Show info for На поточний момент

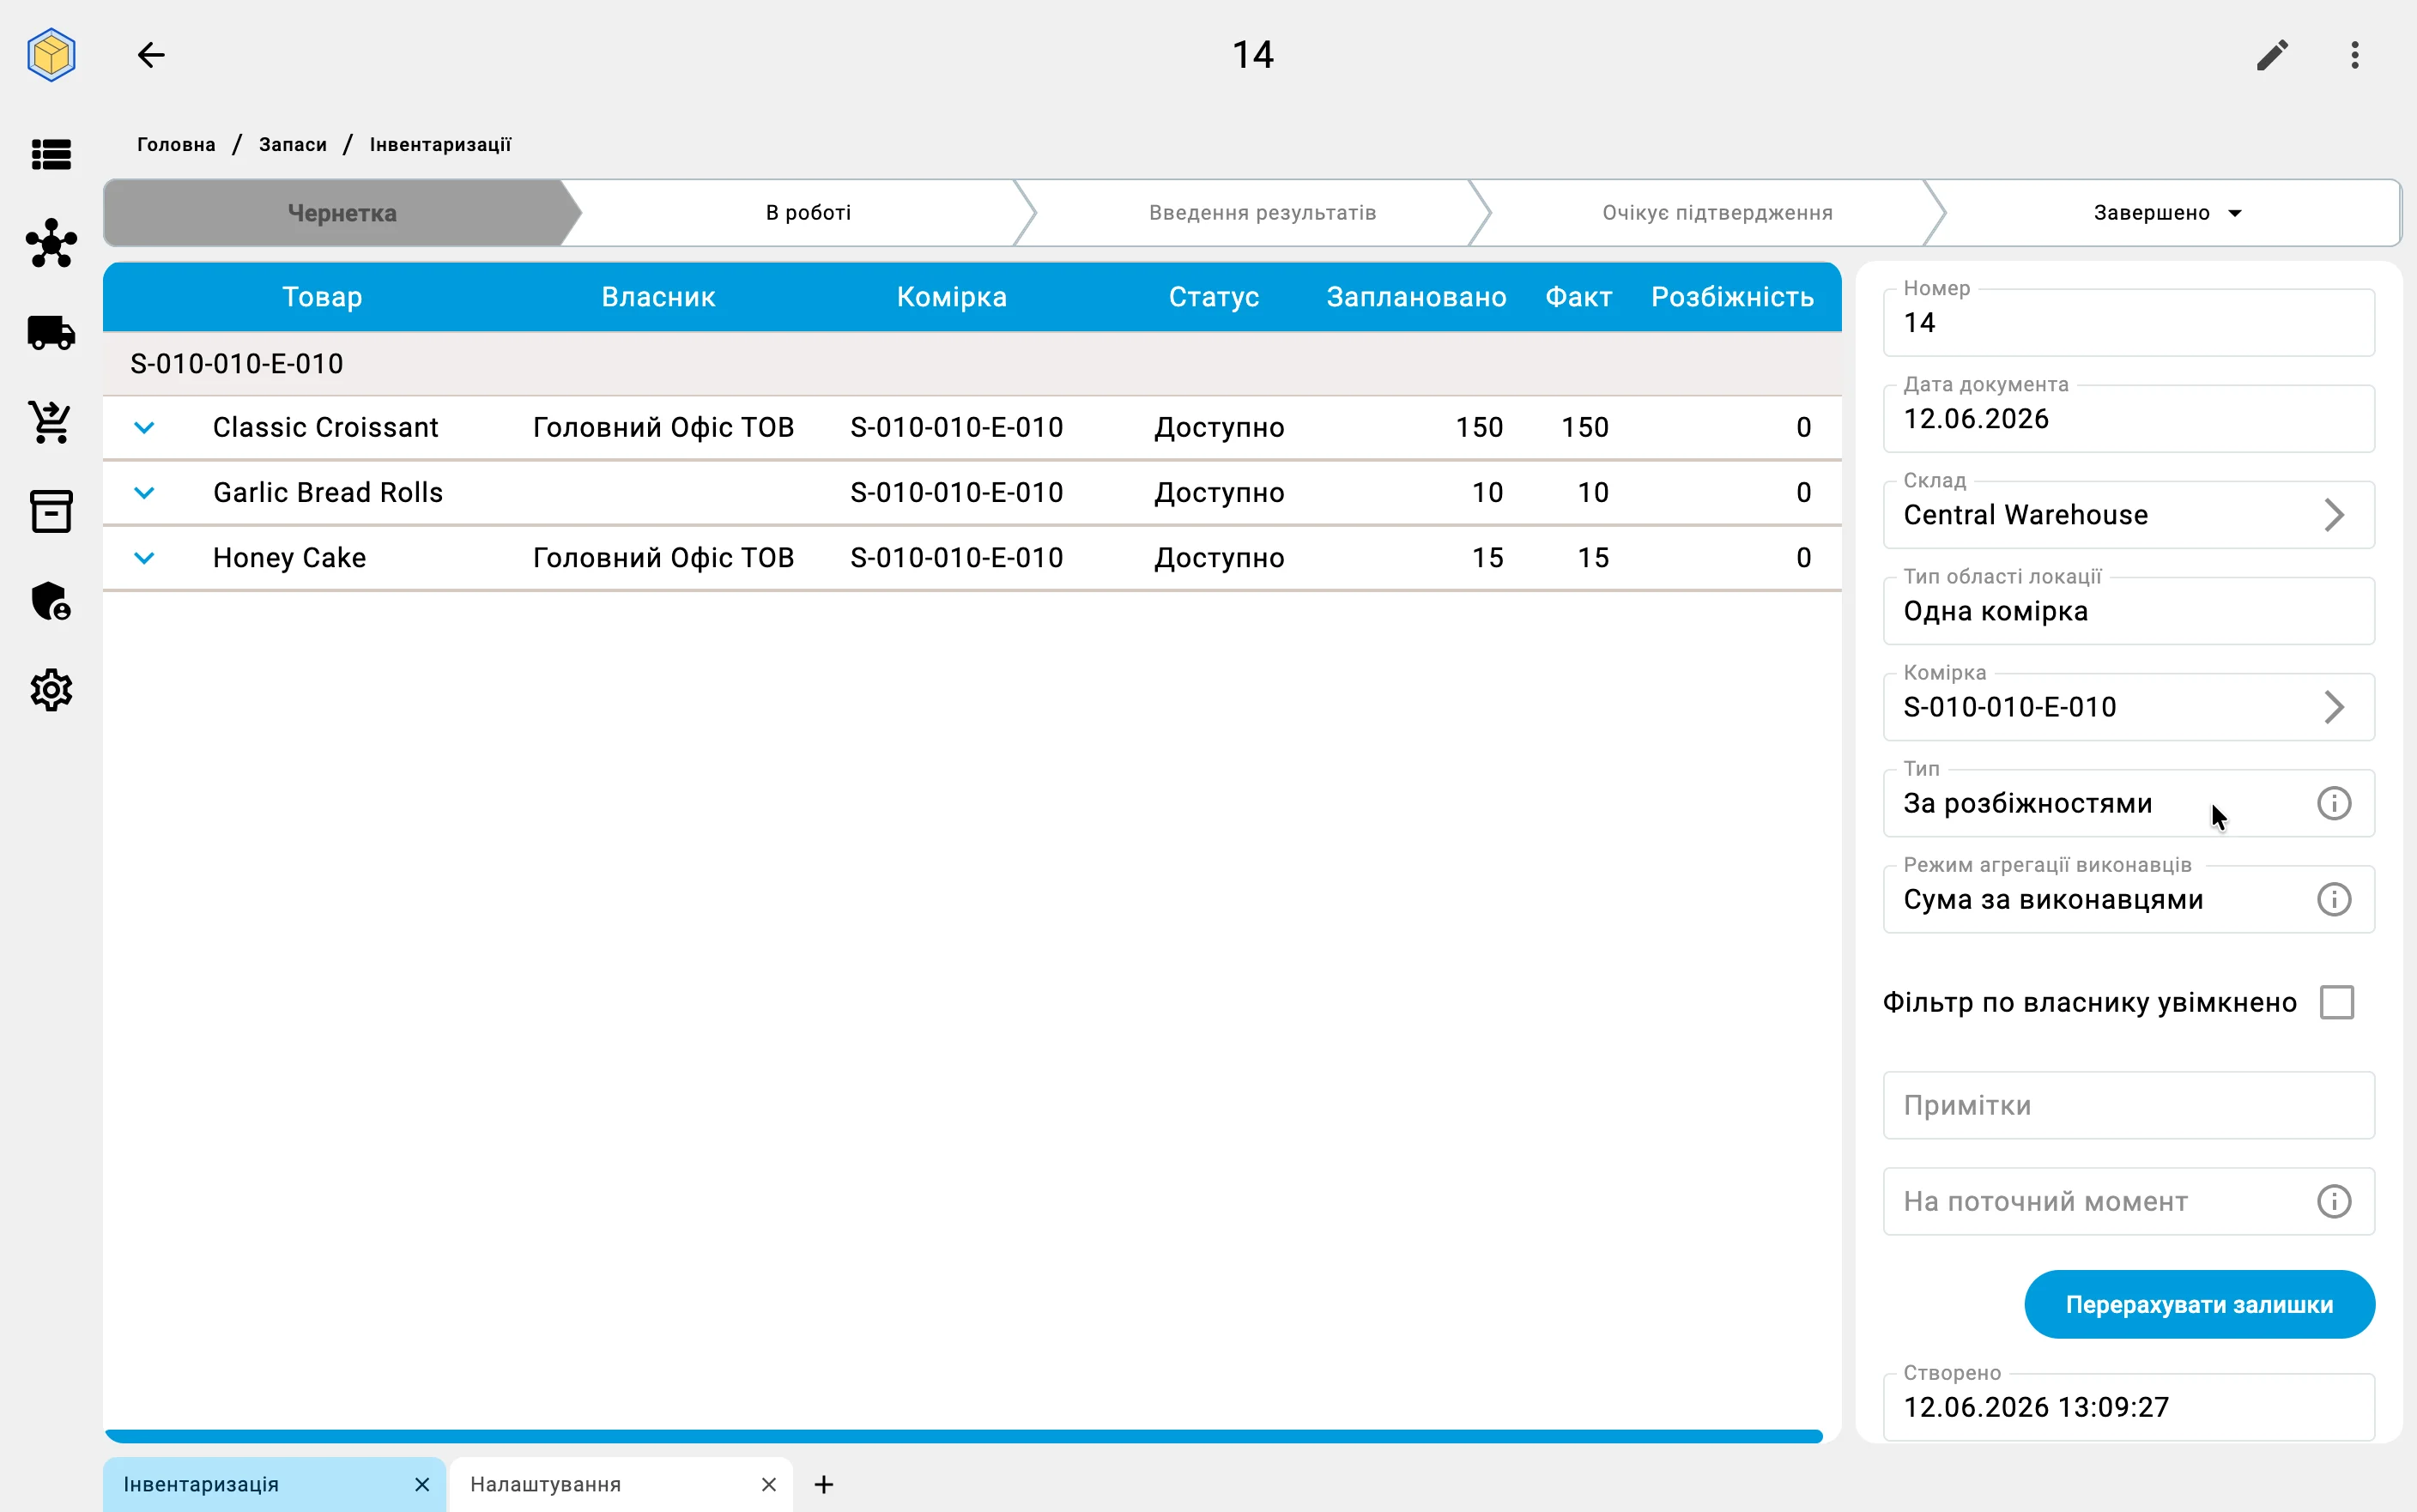tap(2334, 1201)
